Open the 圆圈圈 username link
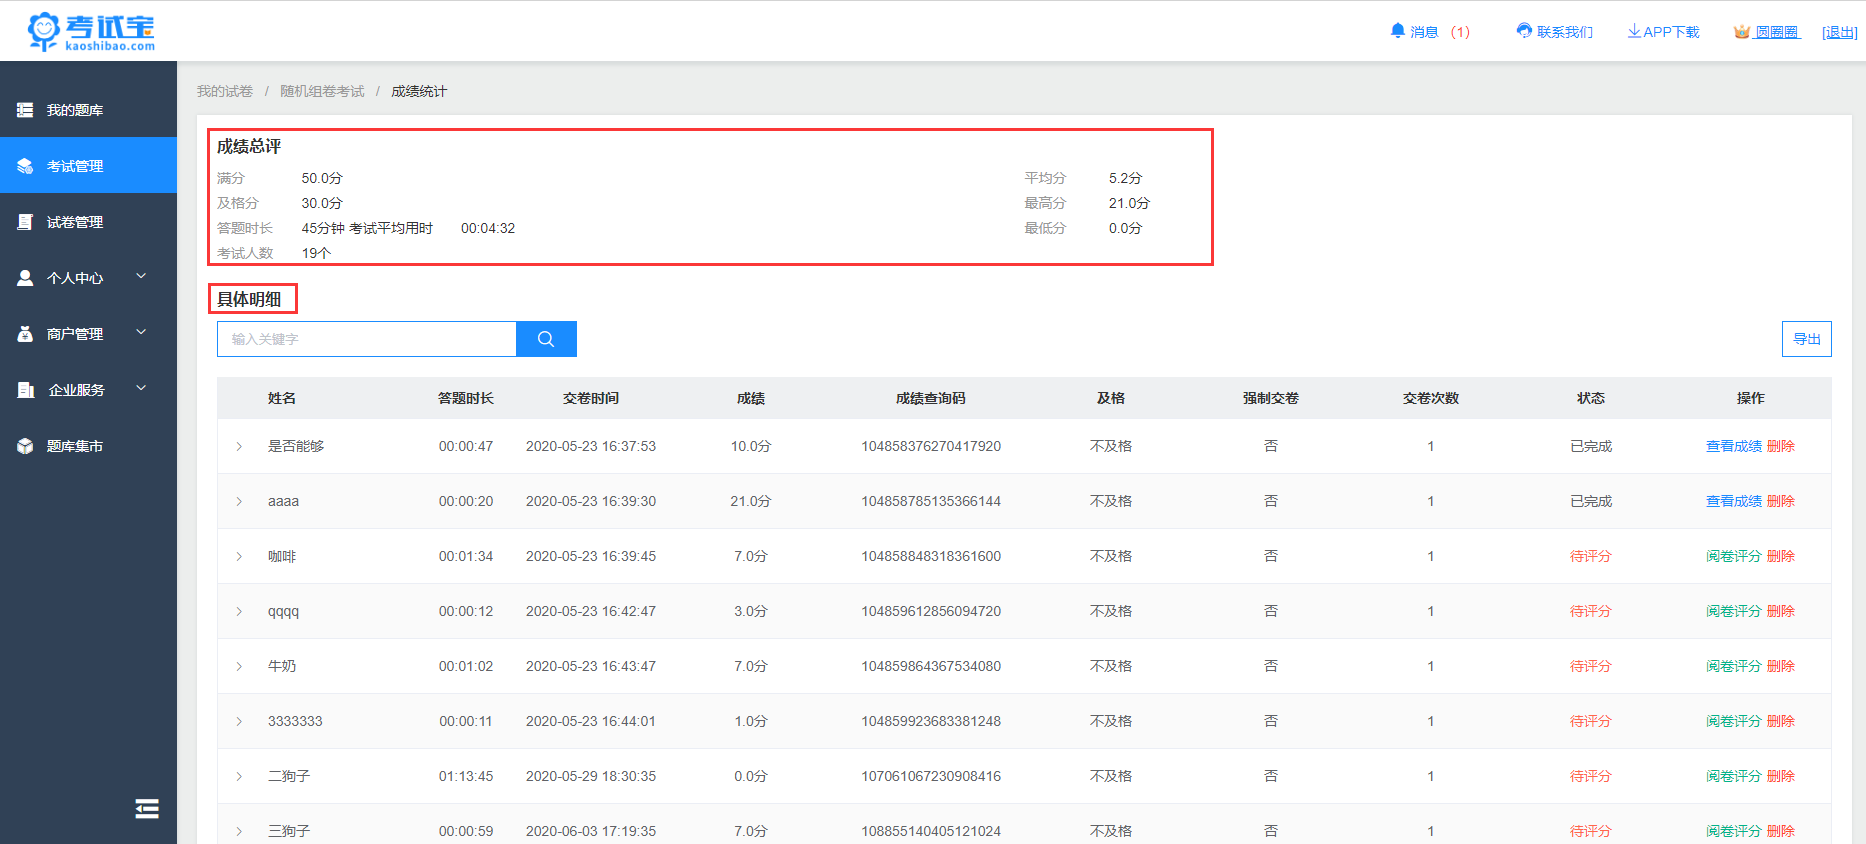 [1777, 32]
